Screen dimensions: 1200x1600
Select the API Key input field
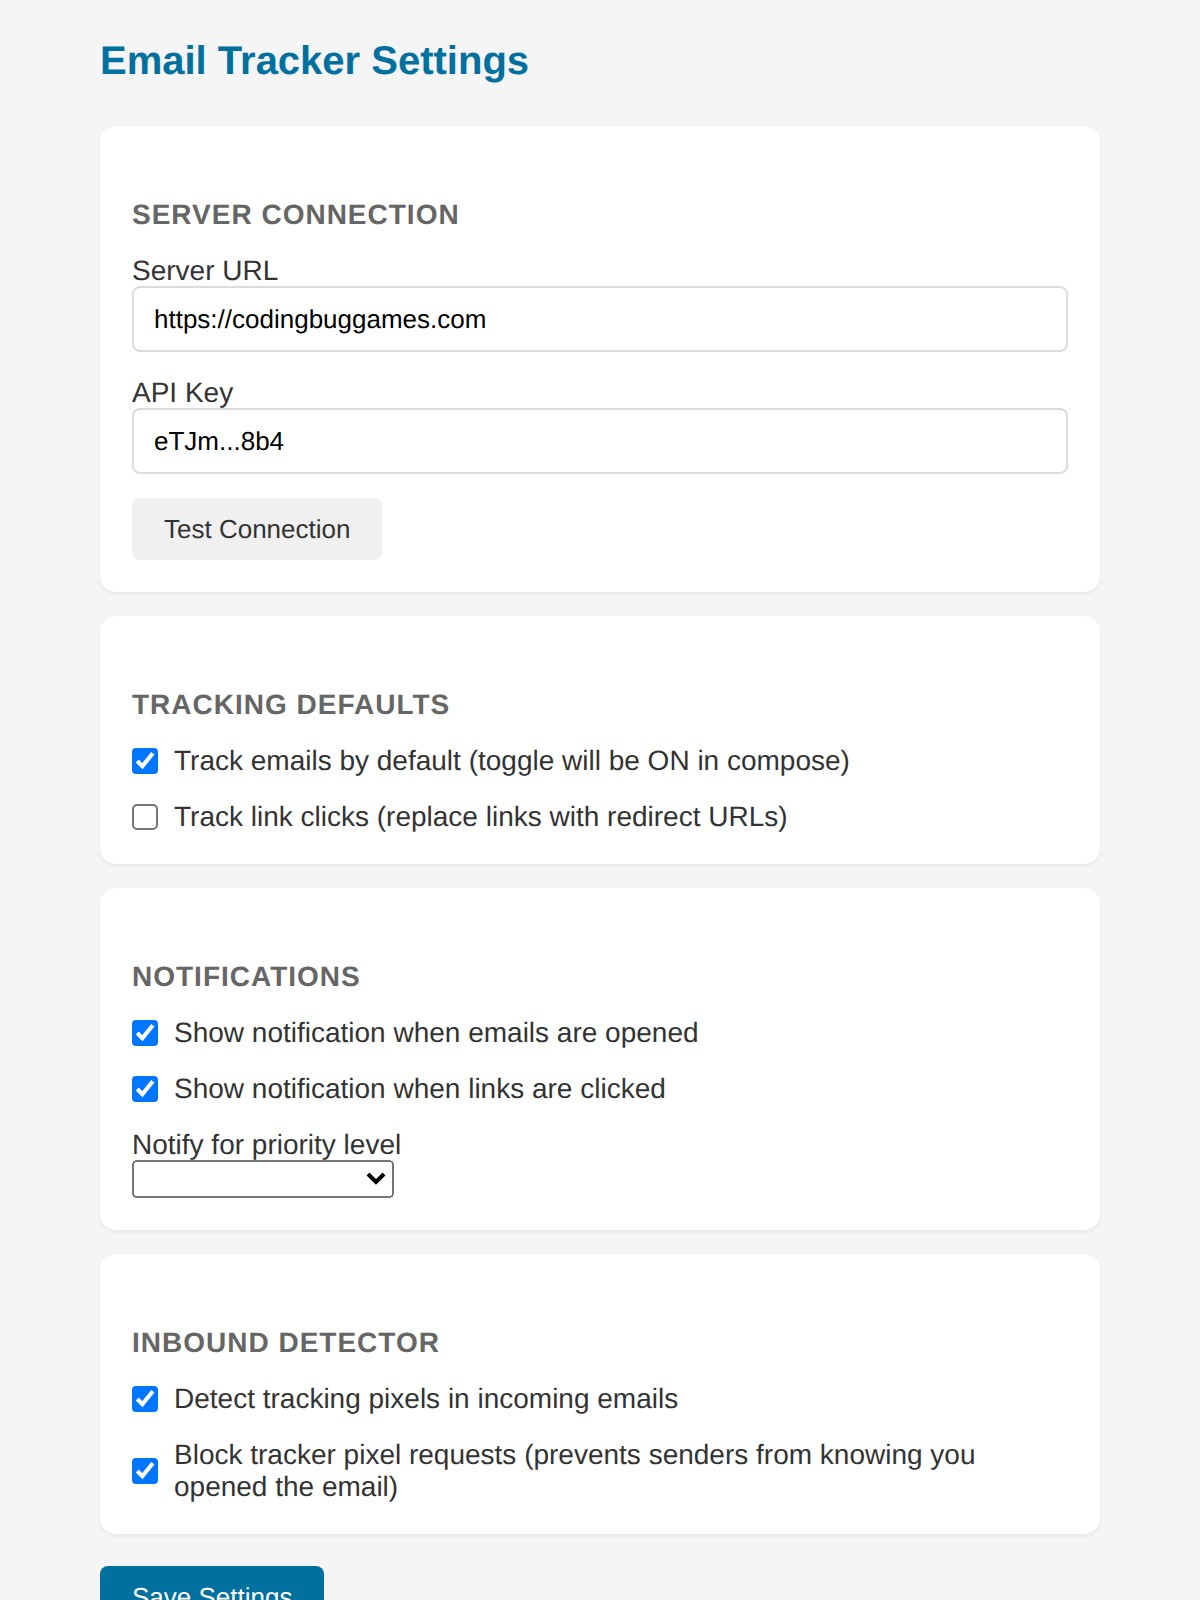click(x=599, y=440)
